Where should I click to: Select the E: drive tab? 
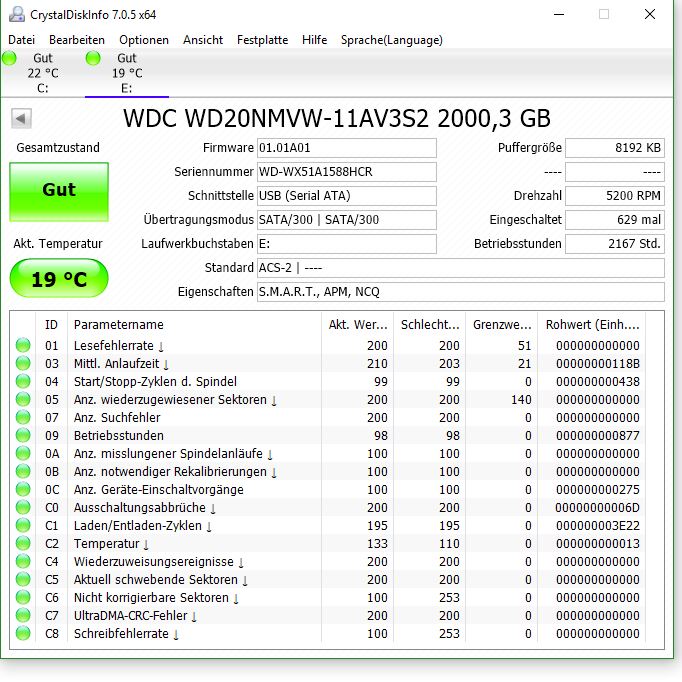(127, 73)
